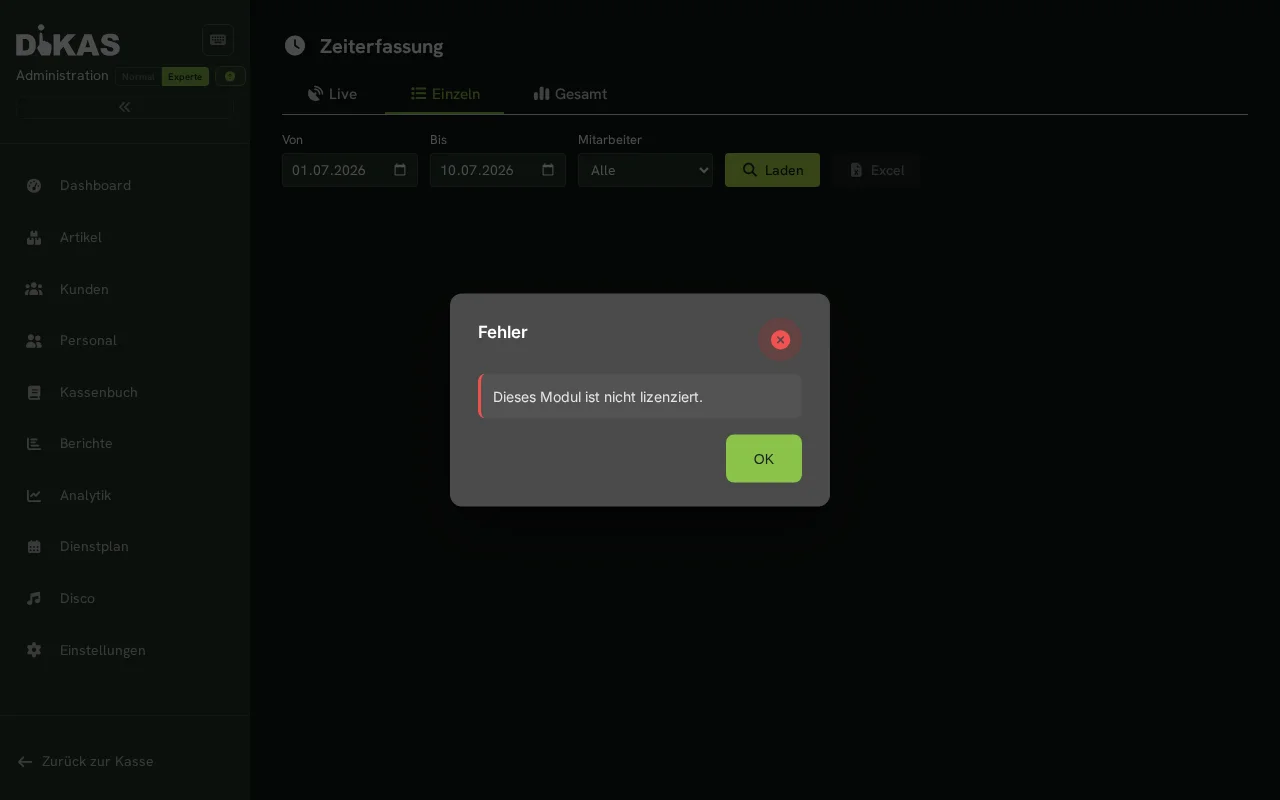
Task: Click the Administration label in the sidebar
Action: point(62,76)
